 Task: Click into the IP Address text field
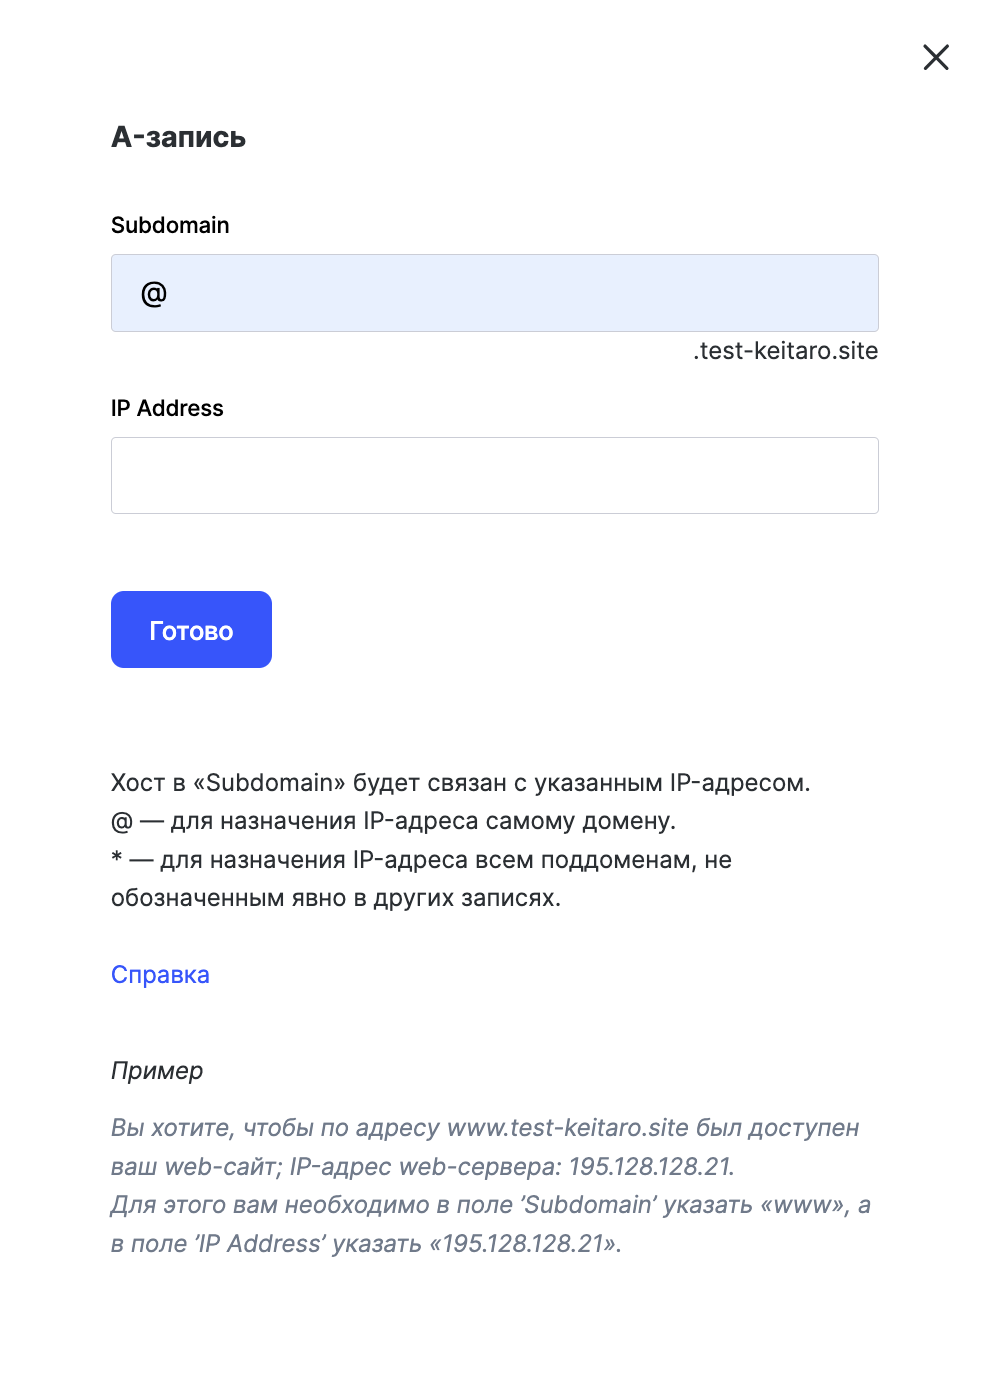(x=495, y=475)
